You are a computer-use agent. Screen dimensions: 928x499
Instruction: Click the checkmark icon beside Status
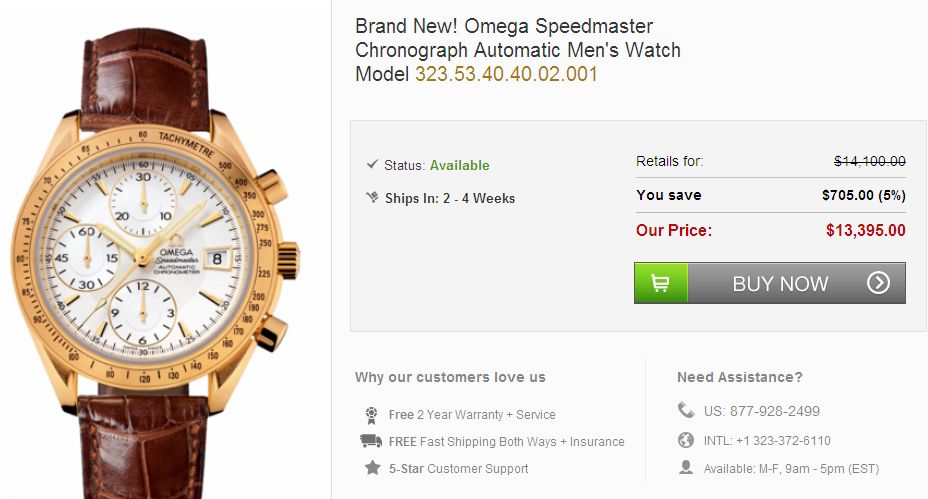372,164
